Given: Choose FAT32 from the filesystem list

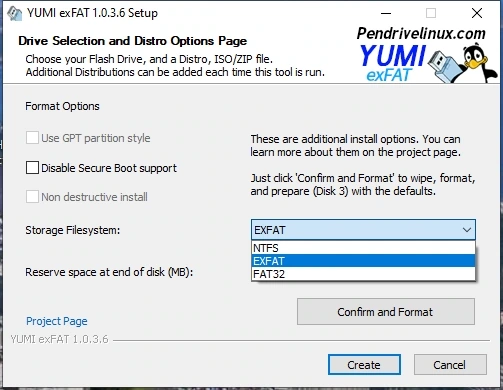Looking at the screenshot, I should pyautogui.click(x=363, y=274).
